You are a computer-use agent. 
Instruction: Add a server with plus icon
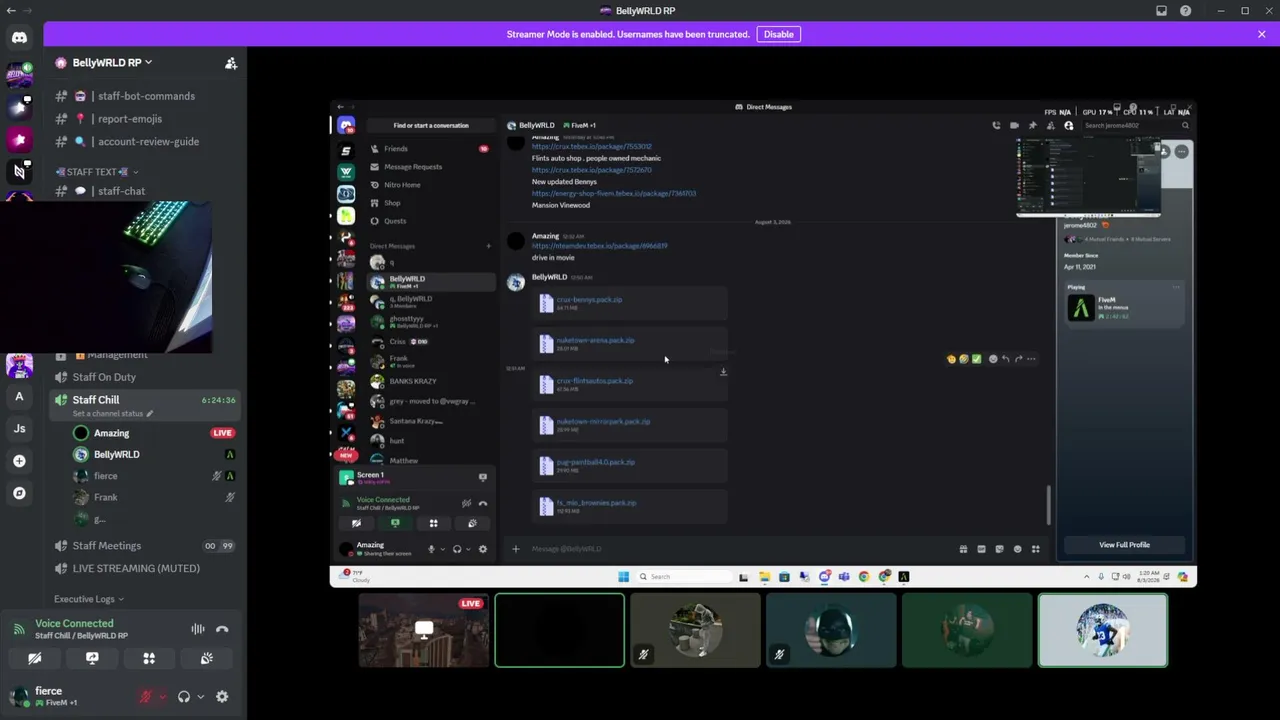(x=19, y=461)
